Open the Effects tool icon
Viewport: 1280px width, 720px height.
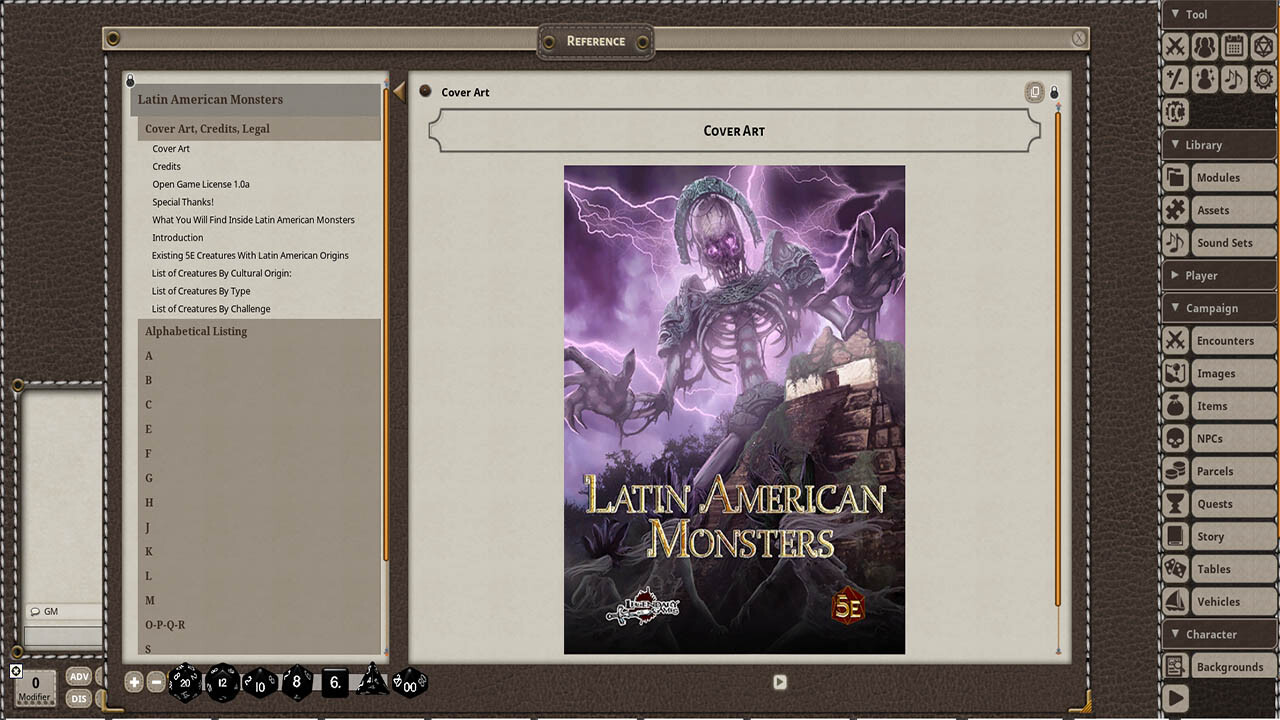(1205, 79)
